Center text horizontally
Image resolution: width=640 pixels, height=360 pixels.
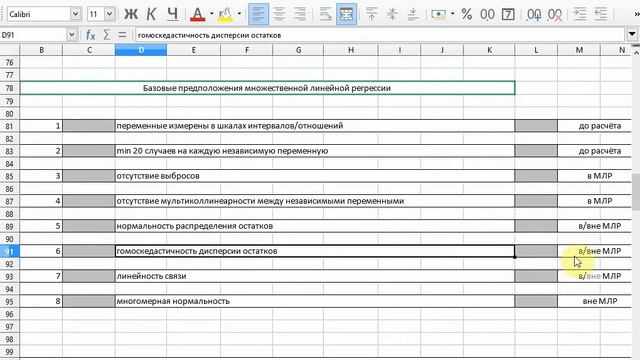[279, 14]
